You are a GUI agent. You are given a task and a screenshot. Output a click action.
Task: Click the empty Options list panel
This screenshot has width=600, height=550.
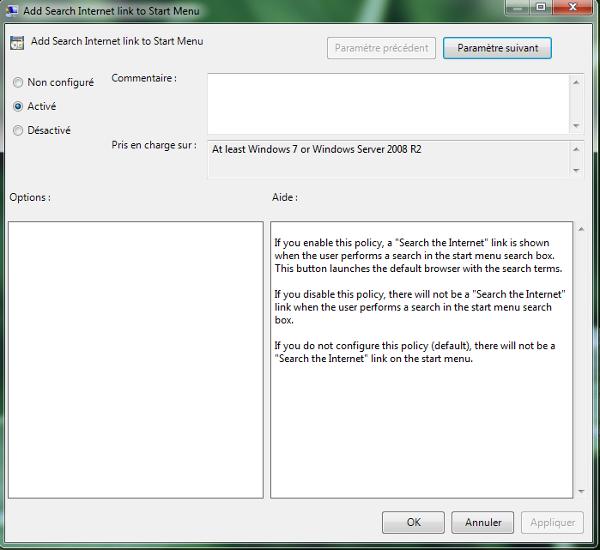point(136,360)
